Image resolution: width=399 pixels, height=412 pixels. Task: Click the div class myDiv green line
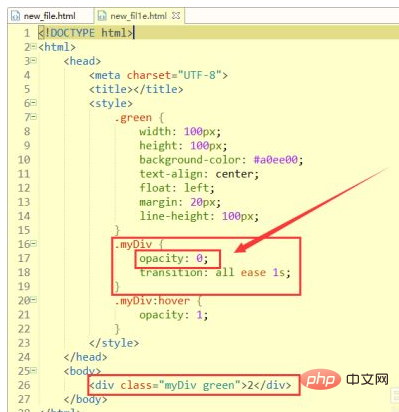(x=190, y=385)
